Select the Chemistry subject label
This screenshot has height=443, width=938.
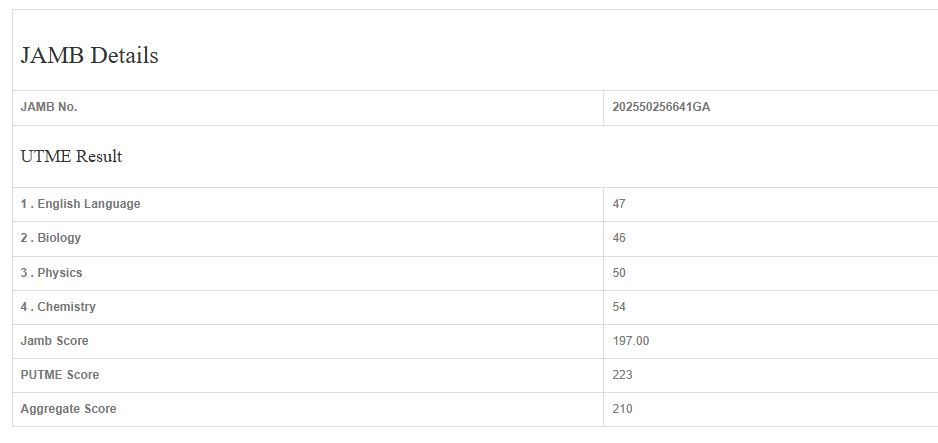coord(66,307)
